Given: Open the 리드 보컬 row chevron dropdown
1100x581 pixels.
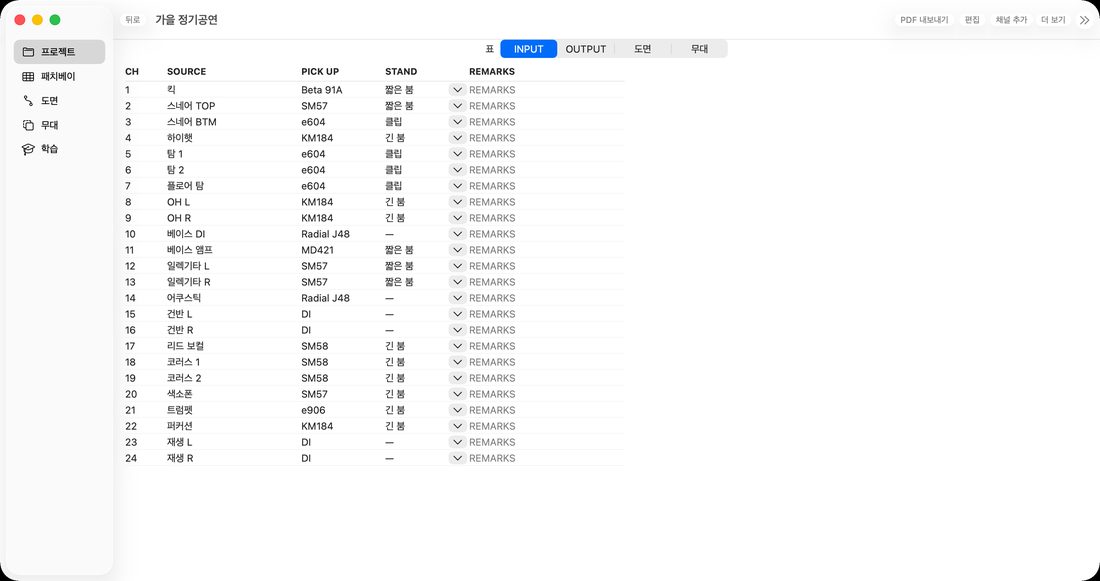Looking at the screenshot, I should click(x=457, y=346).
